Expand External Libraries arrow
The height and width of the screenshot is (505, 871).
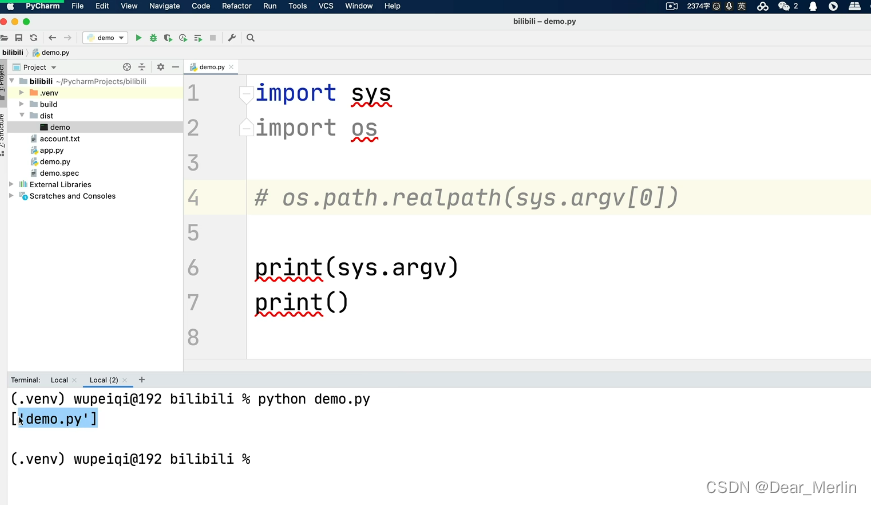click(x=11, y=184)
